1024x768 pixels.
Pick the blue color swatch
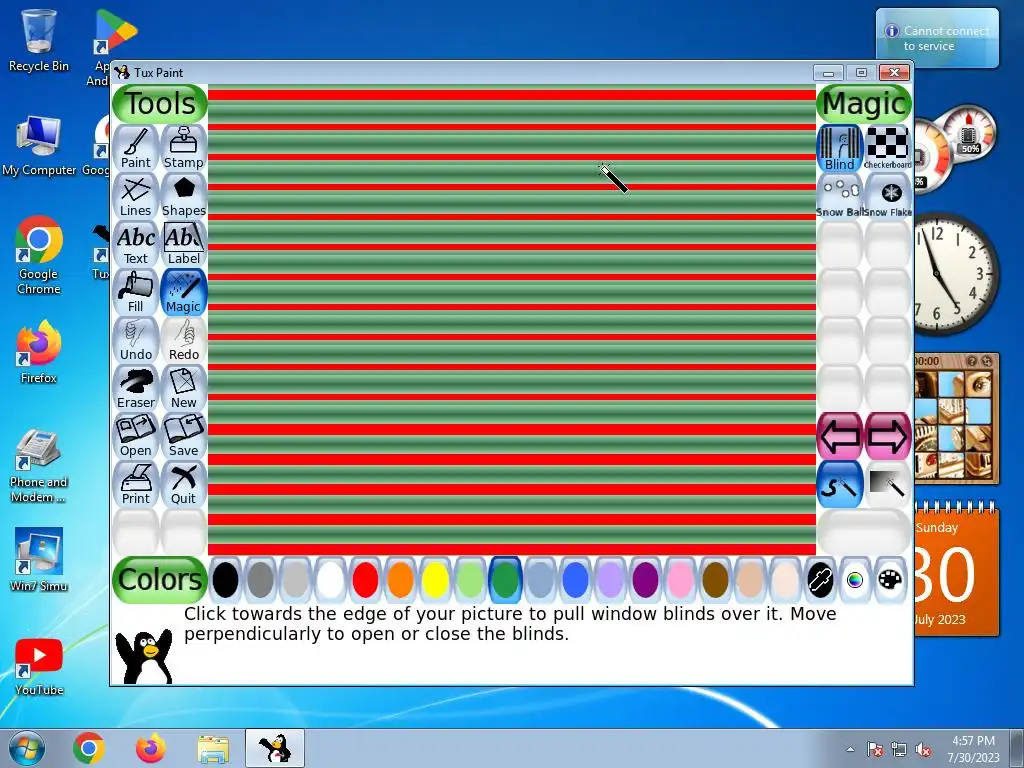[x=575, y=579]
